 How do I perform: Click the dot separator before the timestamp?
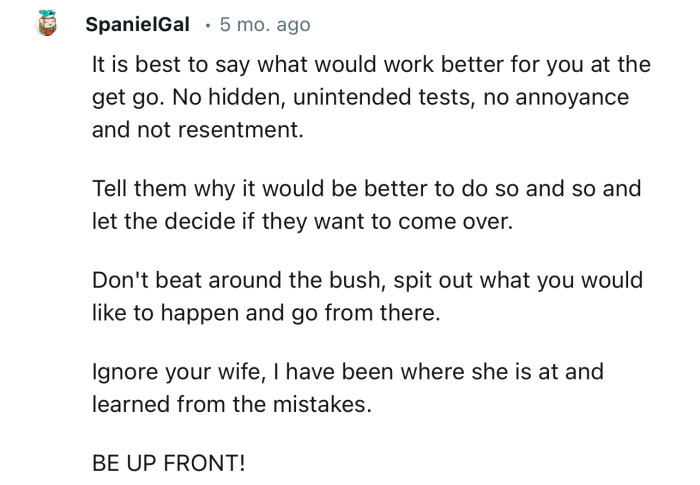coord(207,24)
